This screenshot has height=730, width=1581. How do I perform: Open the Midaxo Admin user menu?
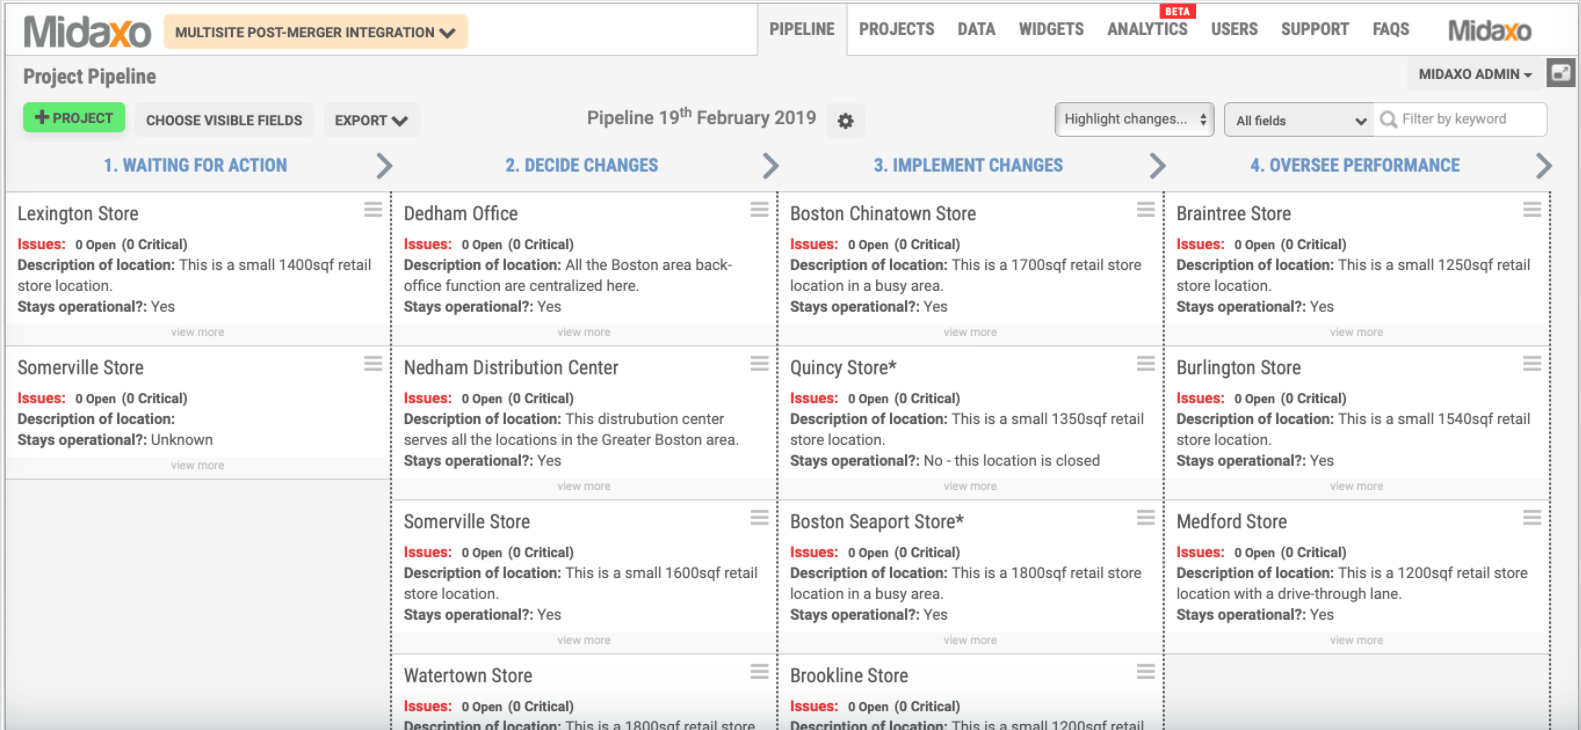[x=1475, y=74]
